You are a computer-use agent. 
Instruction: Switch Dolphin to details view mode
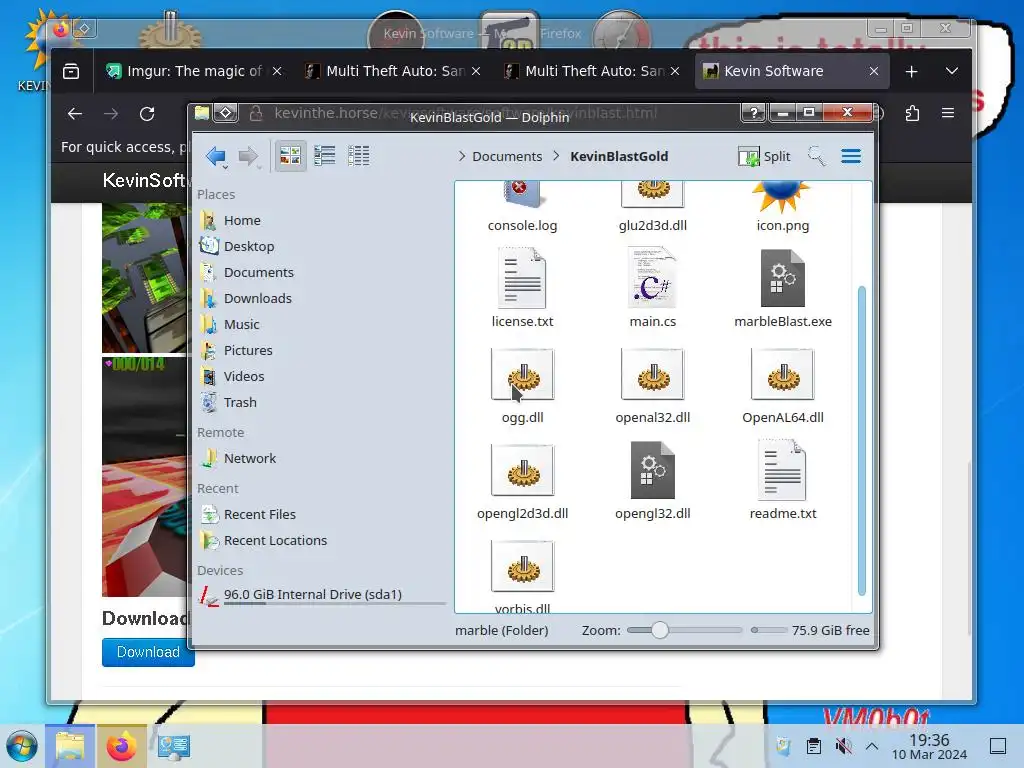coord(359,156)
